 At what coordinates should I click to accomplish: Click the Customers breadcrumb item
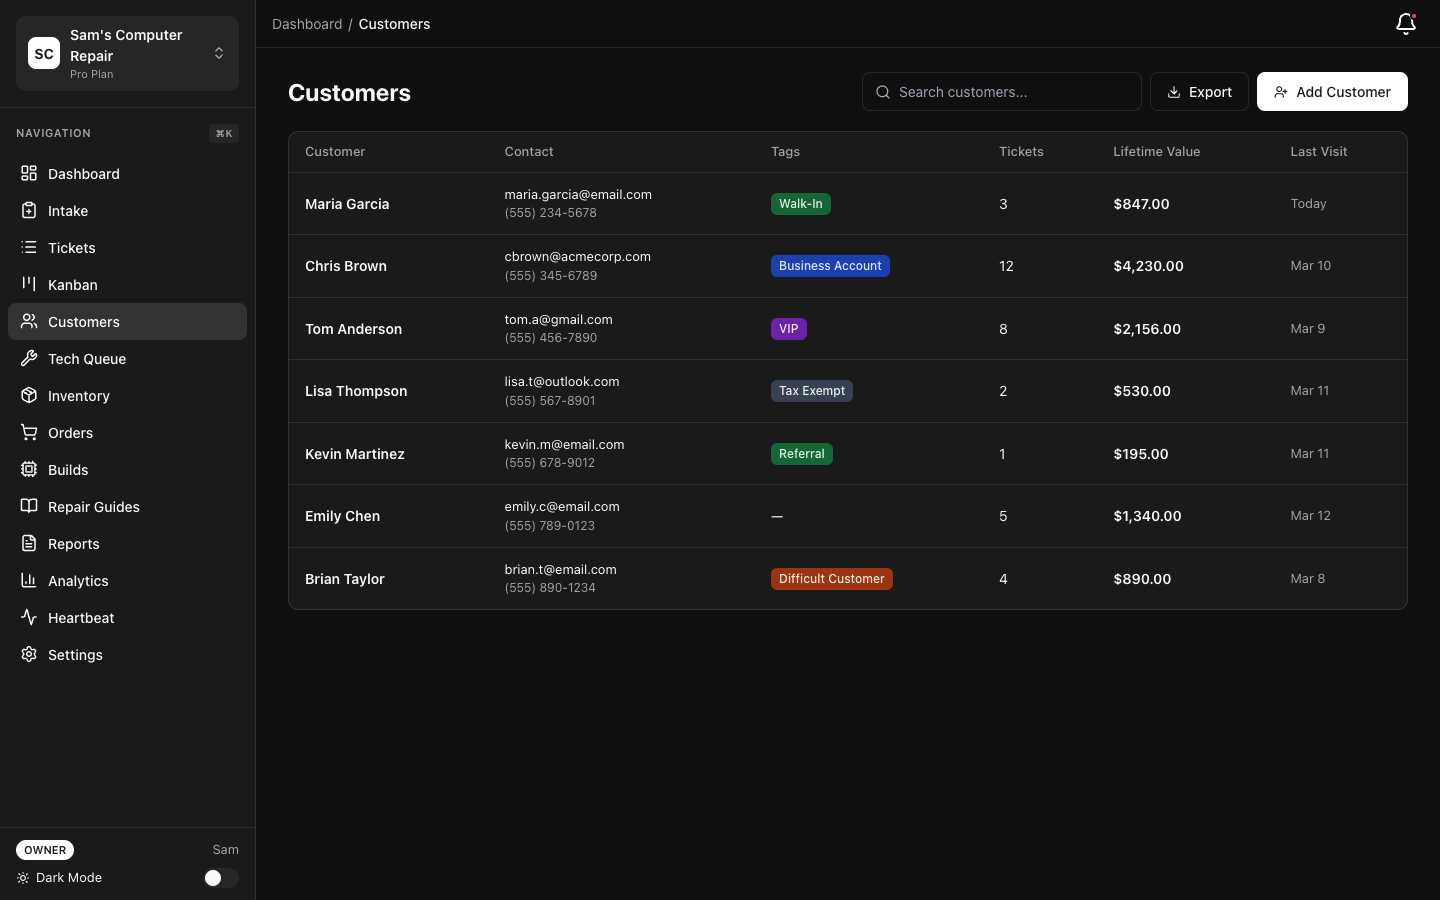point(394,23)
